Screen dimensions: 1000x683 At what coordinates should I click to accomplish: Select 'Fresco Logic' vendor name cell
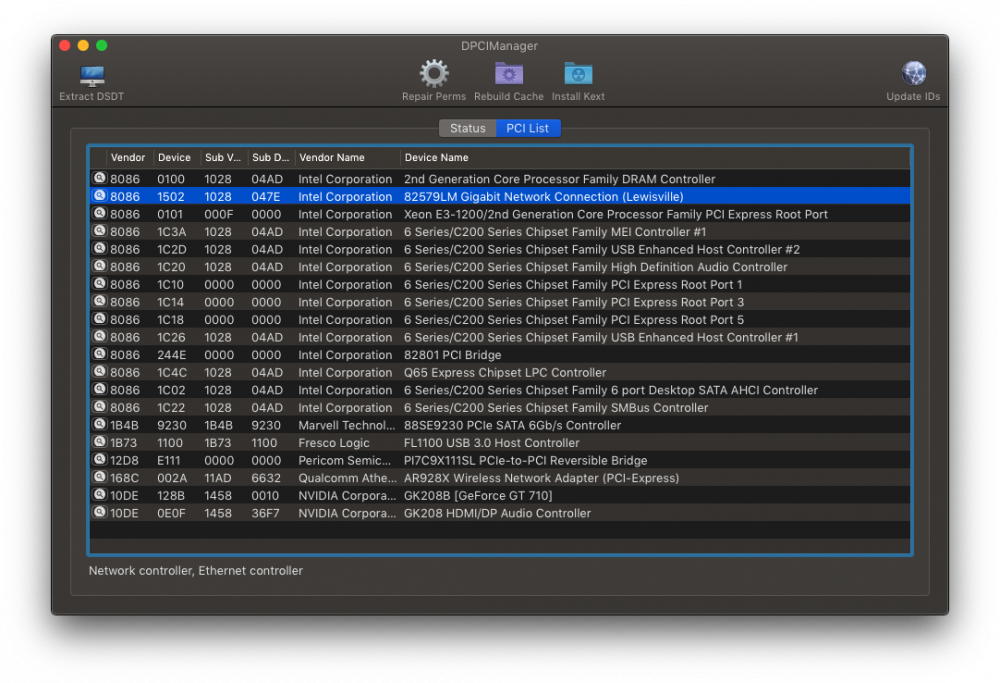click(334, 443)
